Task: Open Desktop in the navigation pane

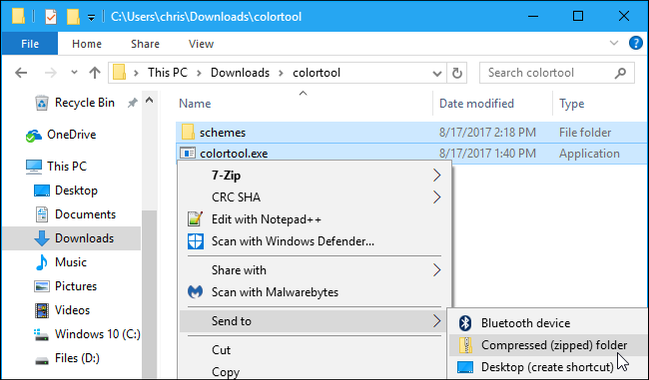Action: [x=65, y=190]
